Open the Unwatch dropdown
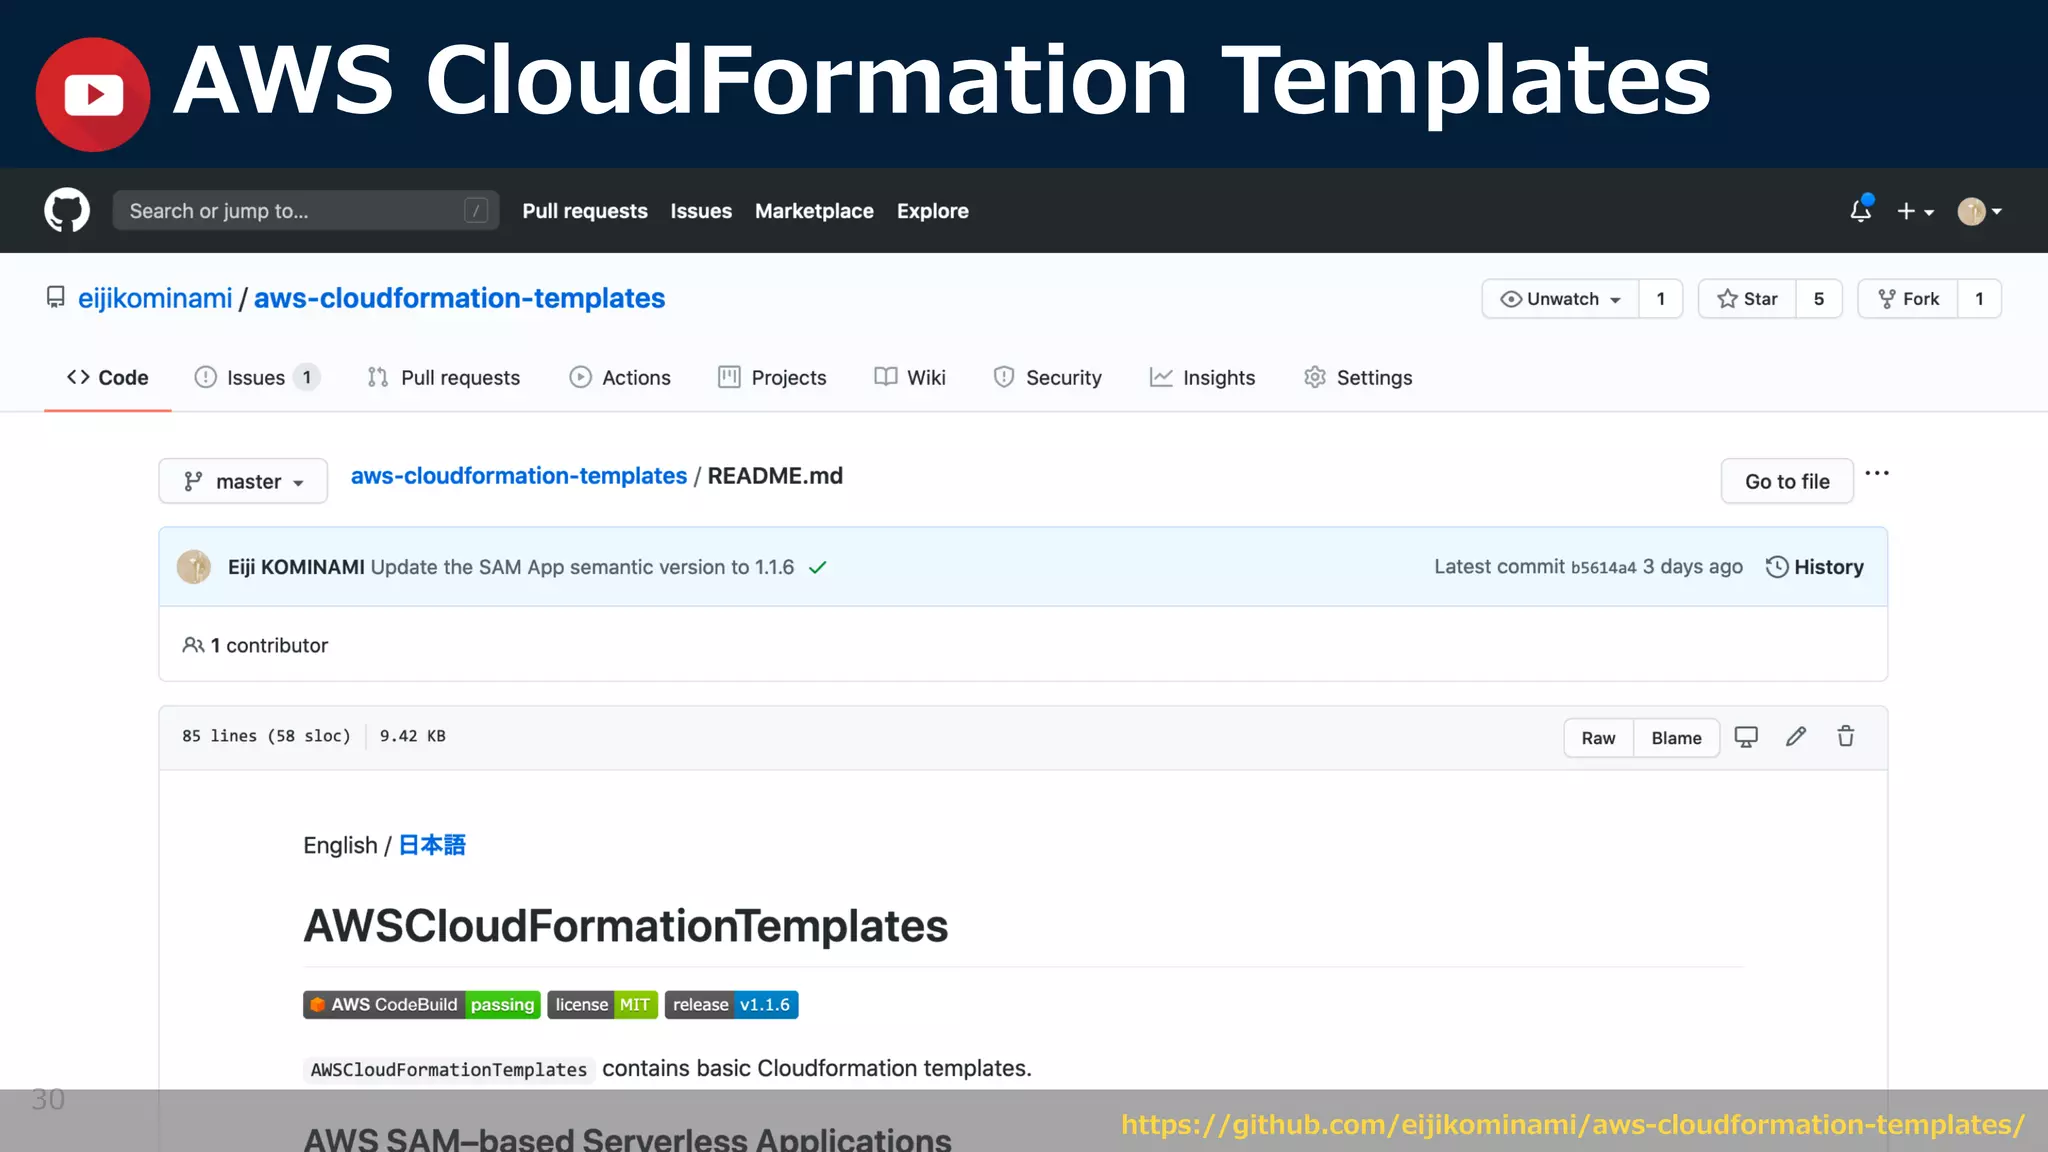 (1560, 299)
